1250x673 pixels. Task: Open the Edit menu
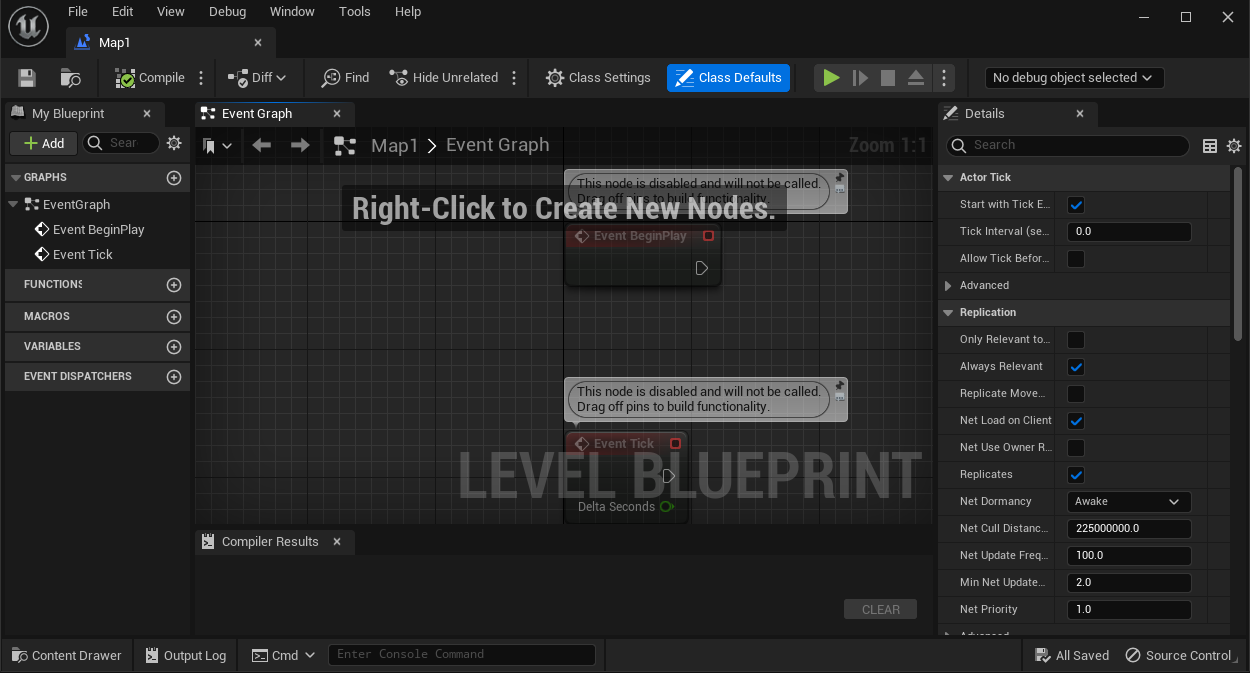tap(122, 12)
